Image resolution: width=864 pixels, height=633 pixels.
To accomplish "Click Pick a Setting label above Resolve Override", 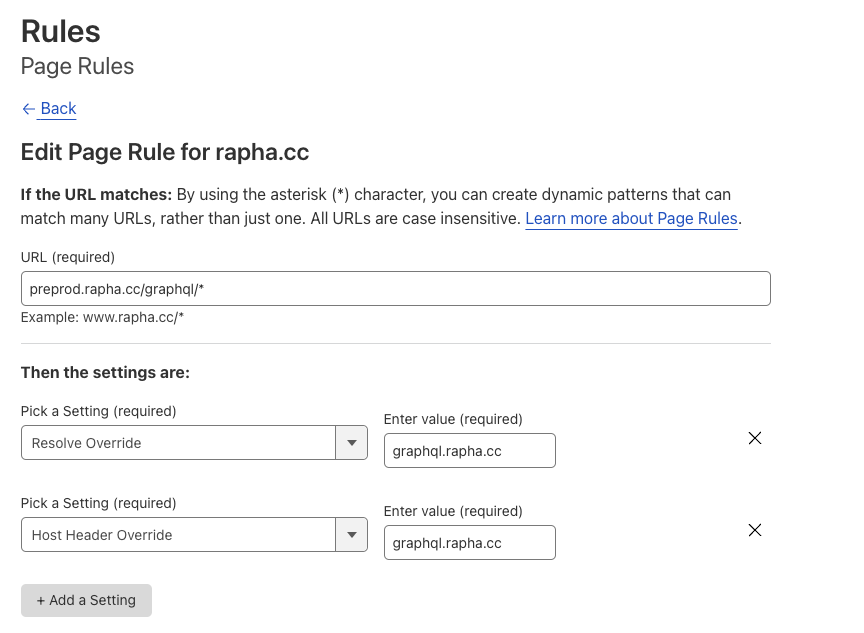I will tap(98, 411).
